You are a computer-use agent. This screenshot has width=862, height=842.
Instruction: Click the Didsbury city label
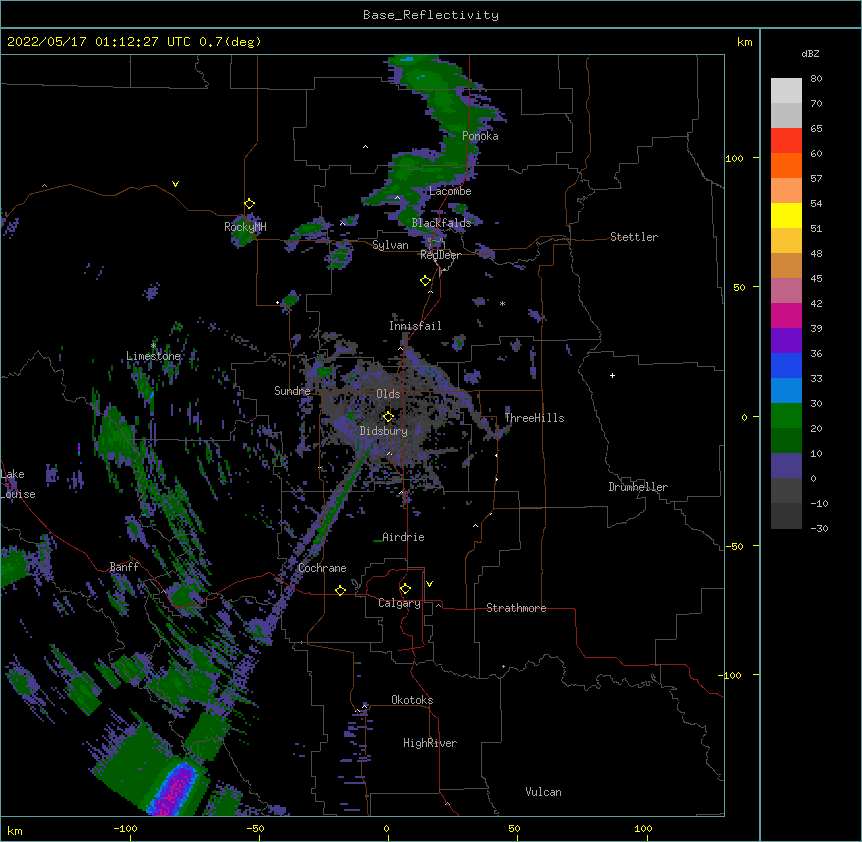(384, 431)
